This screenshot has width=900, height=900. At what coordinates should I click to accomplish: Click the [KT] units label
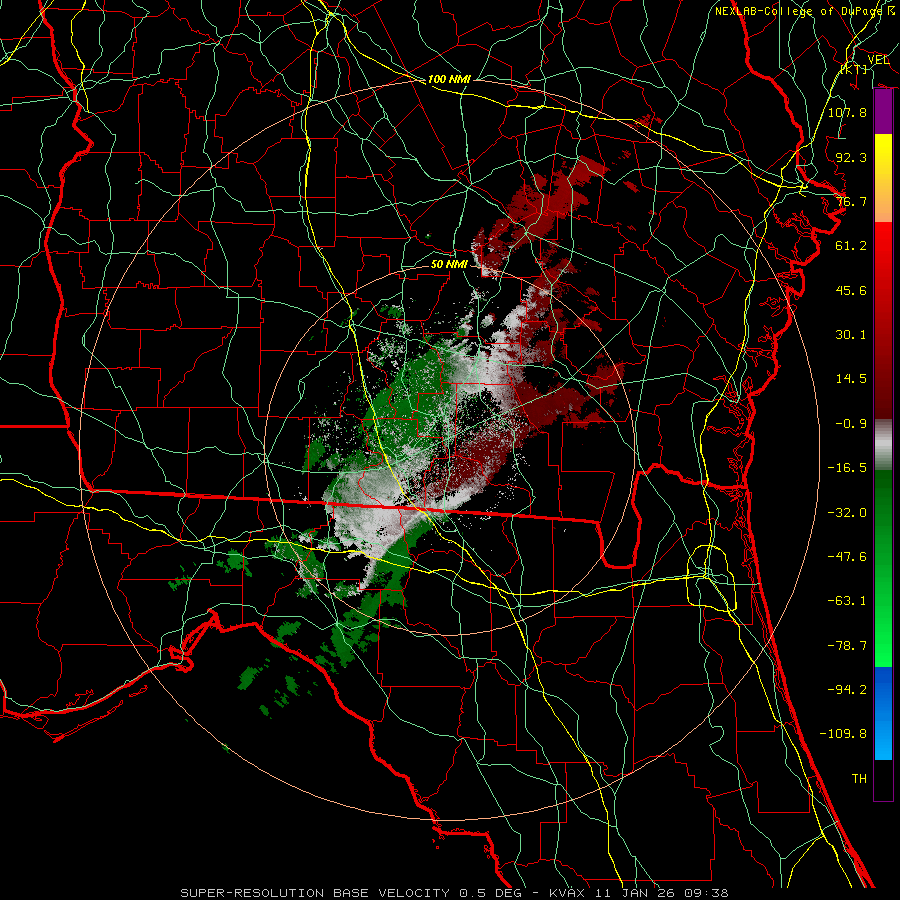click(x=854, y=69)
